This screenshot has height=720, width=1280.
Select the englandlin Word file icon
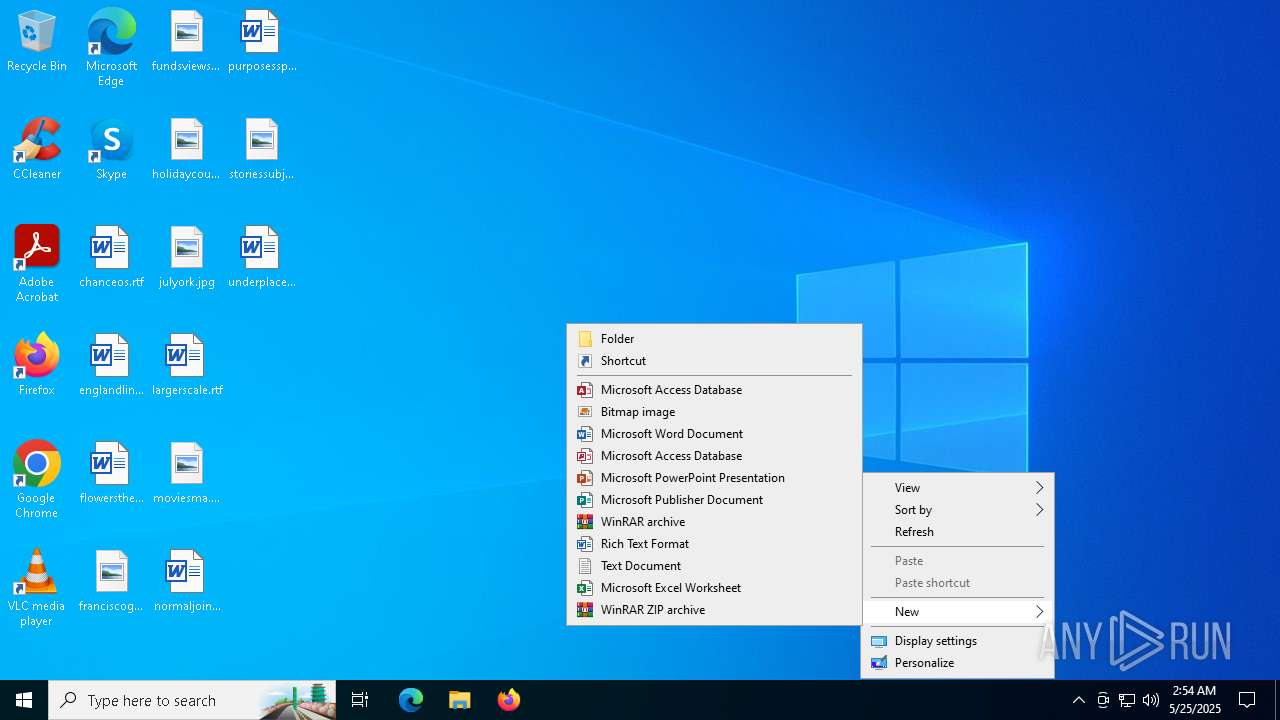[111, 366]
